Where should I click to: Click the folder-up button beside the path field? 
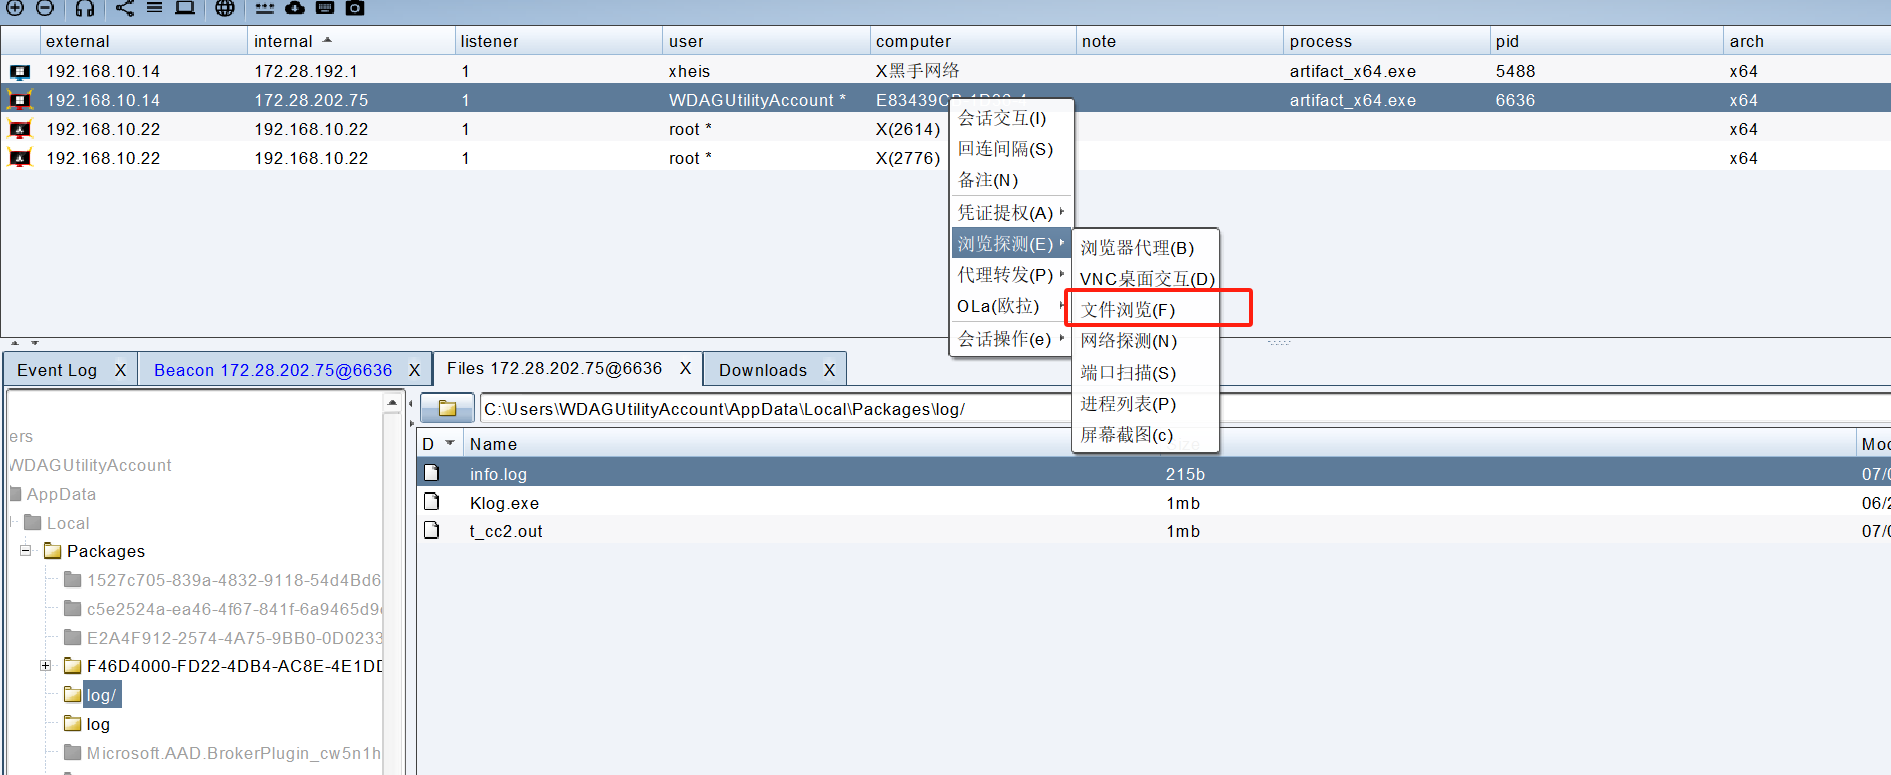(x=447, y=408)
